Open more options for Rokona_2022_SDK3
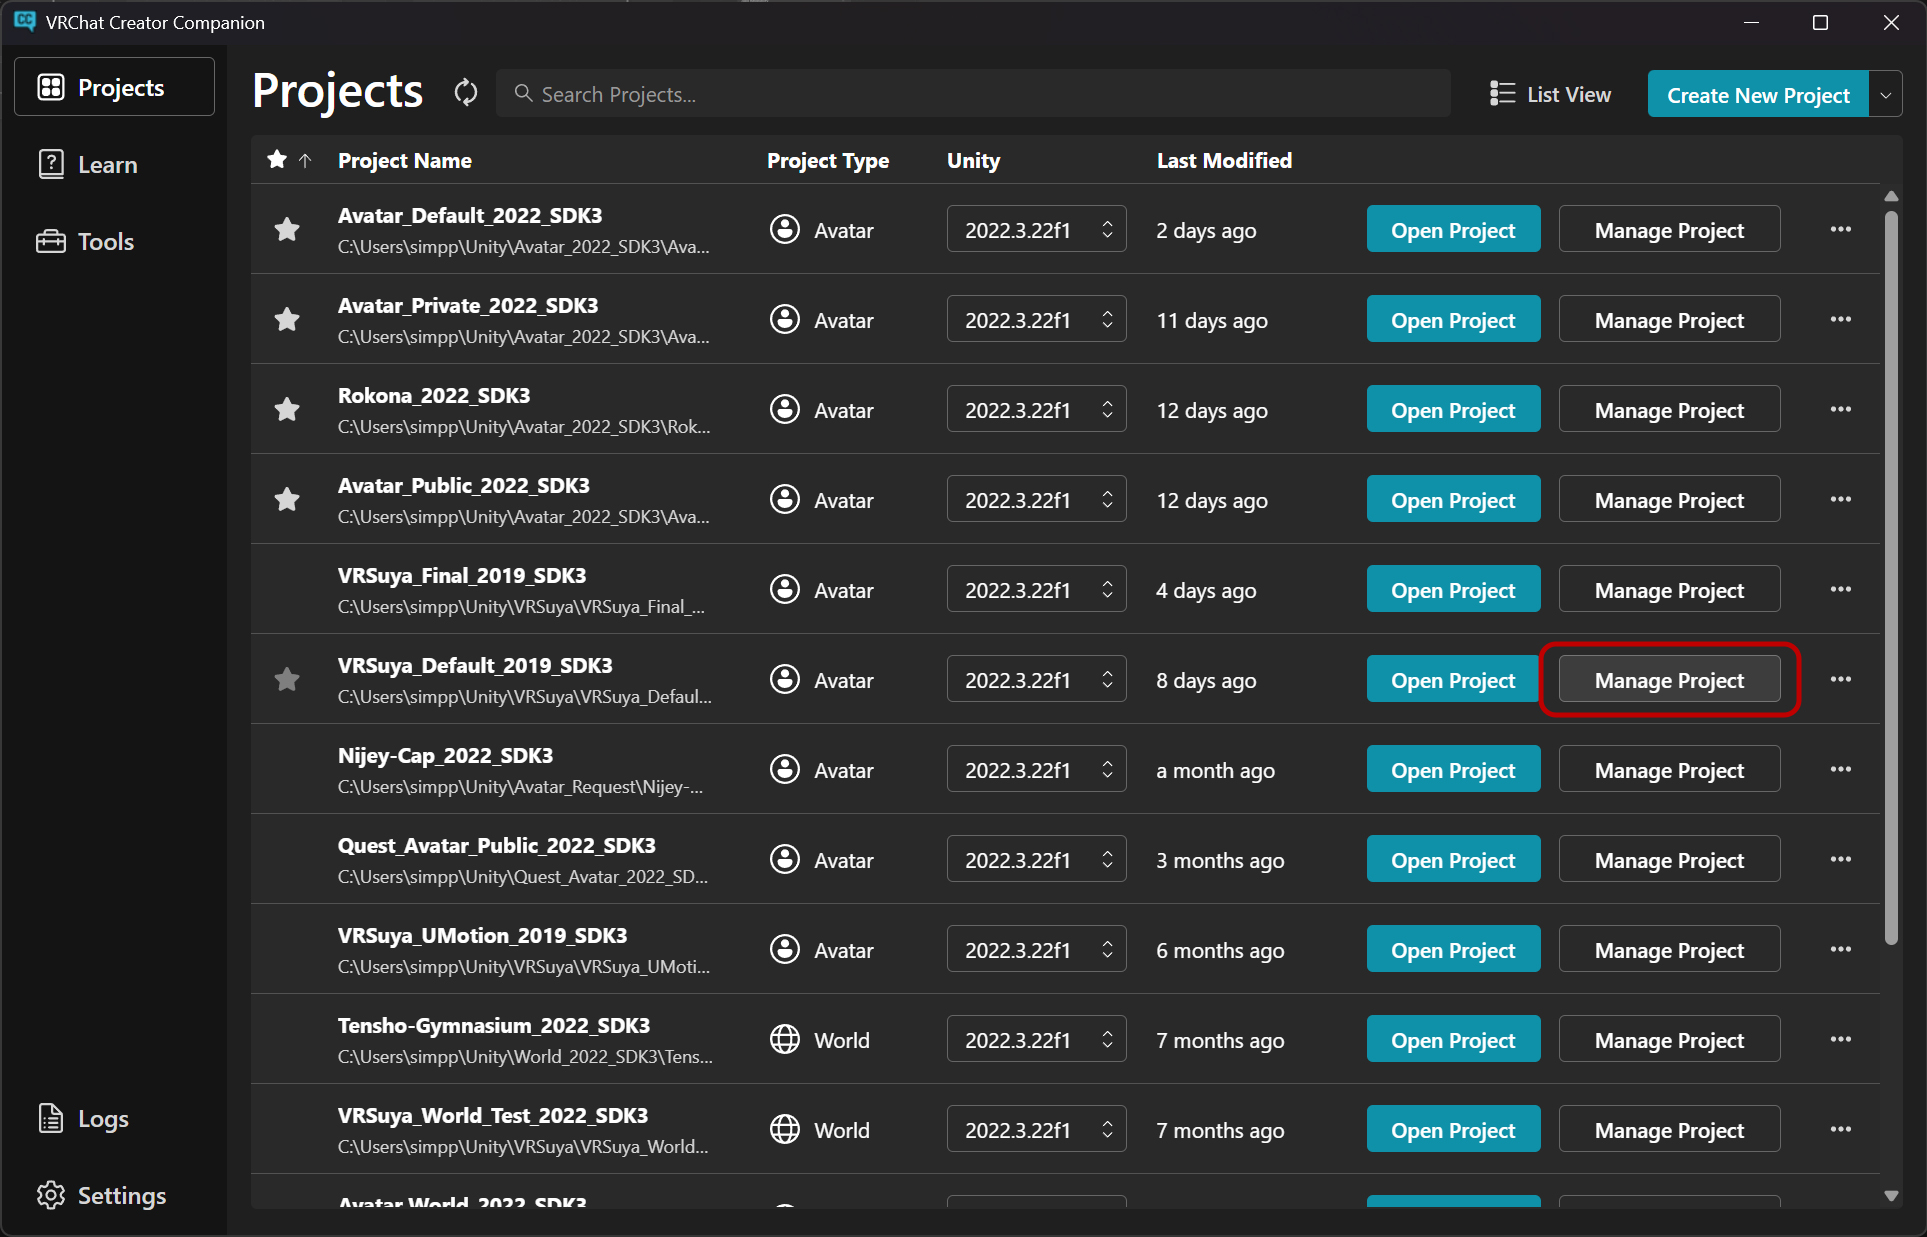1927x1237 pixels. (1841, 410)
